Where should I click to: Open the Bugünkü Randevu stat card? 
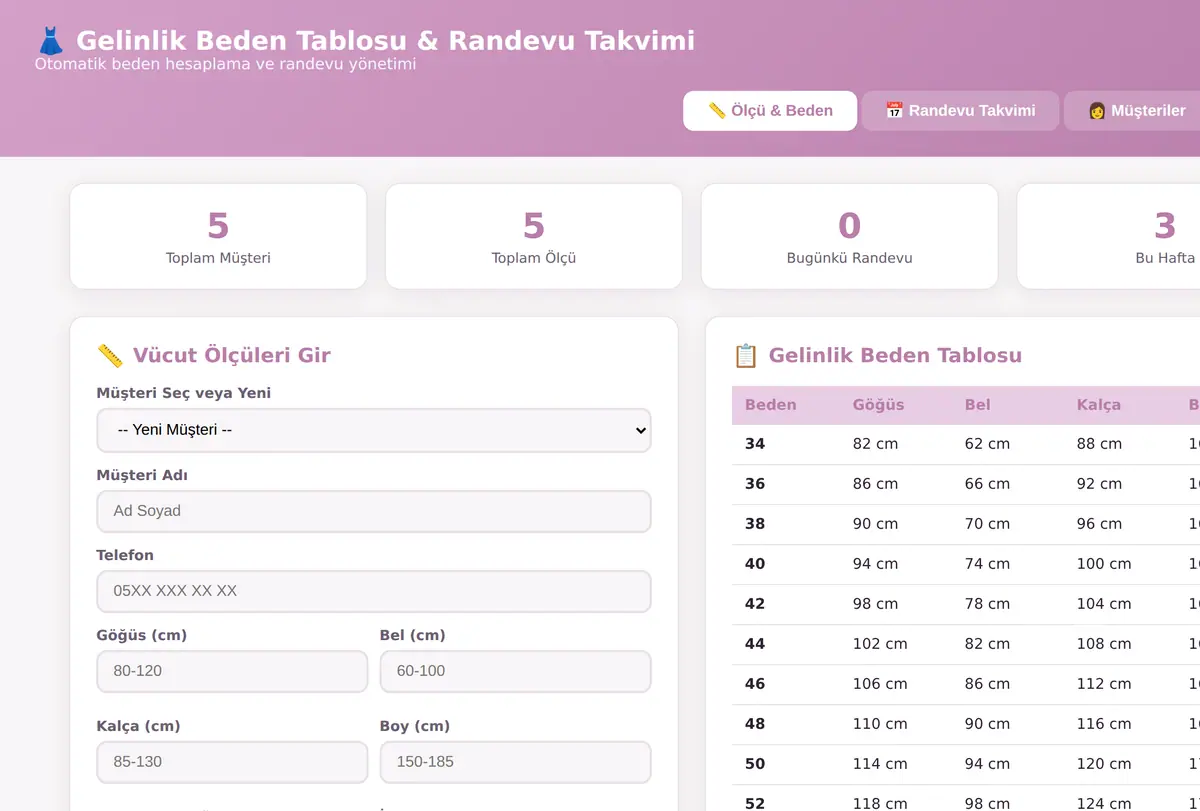[849, 236]
